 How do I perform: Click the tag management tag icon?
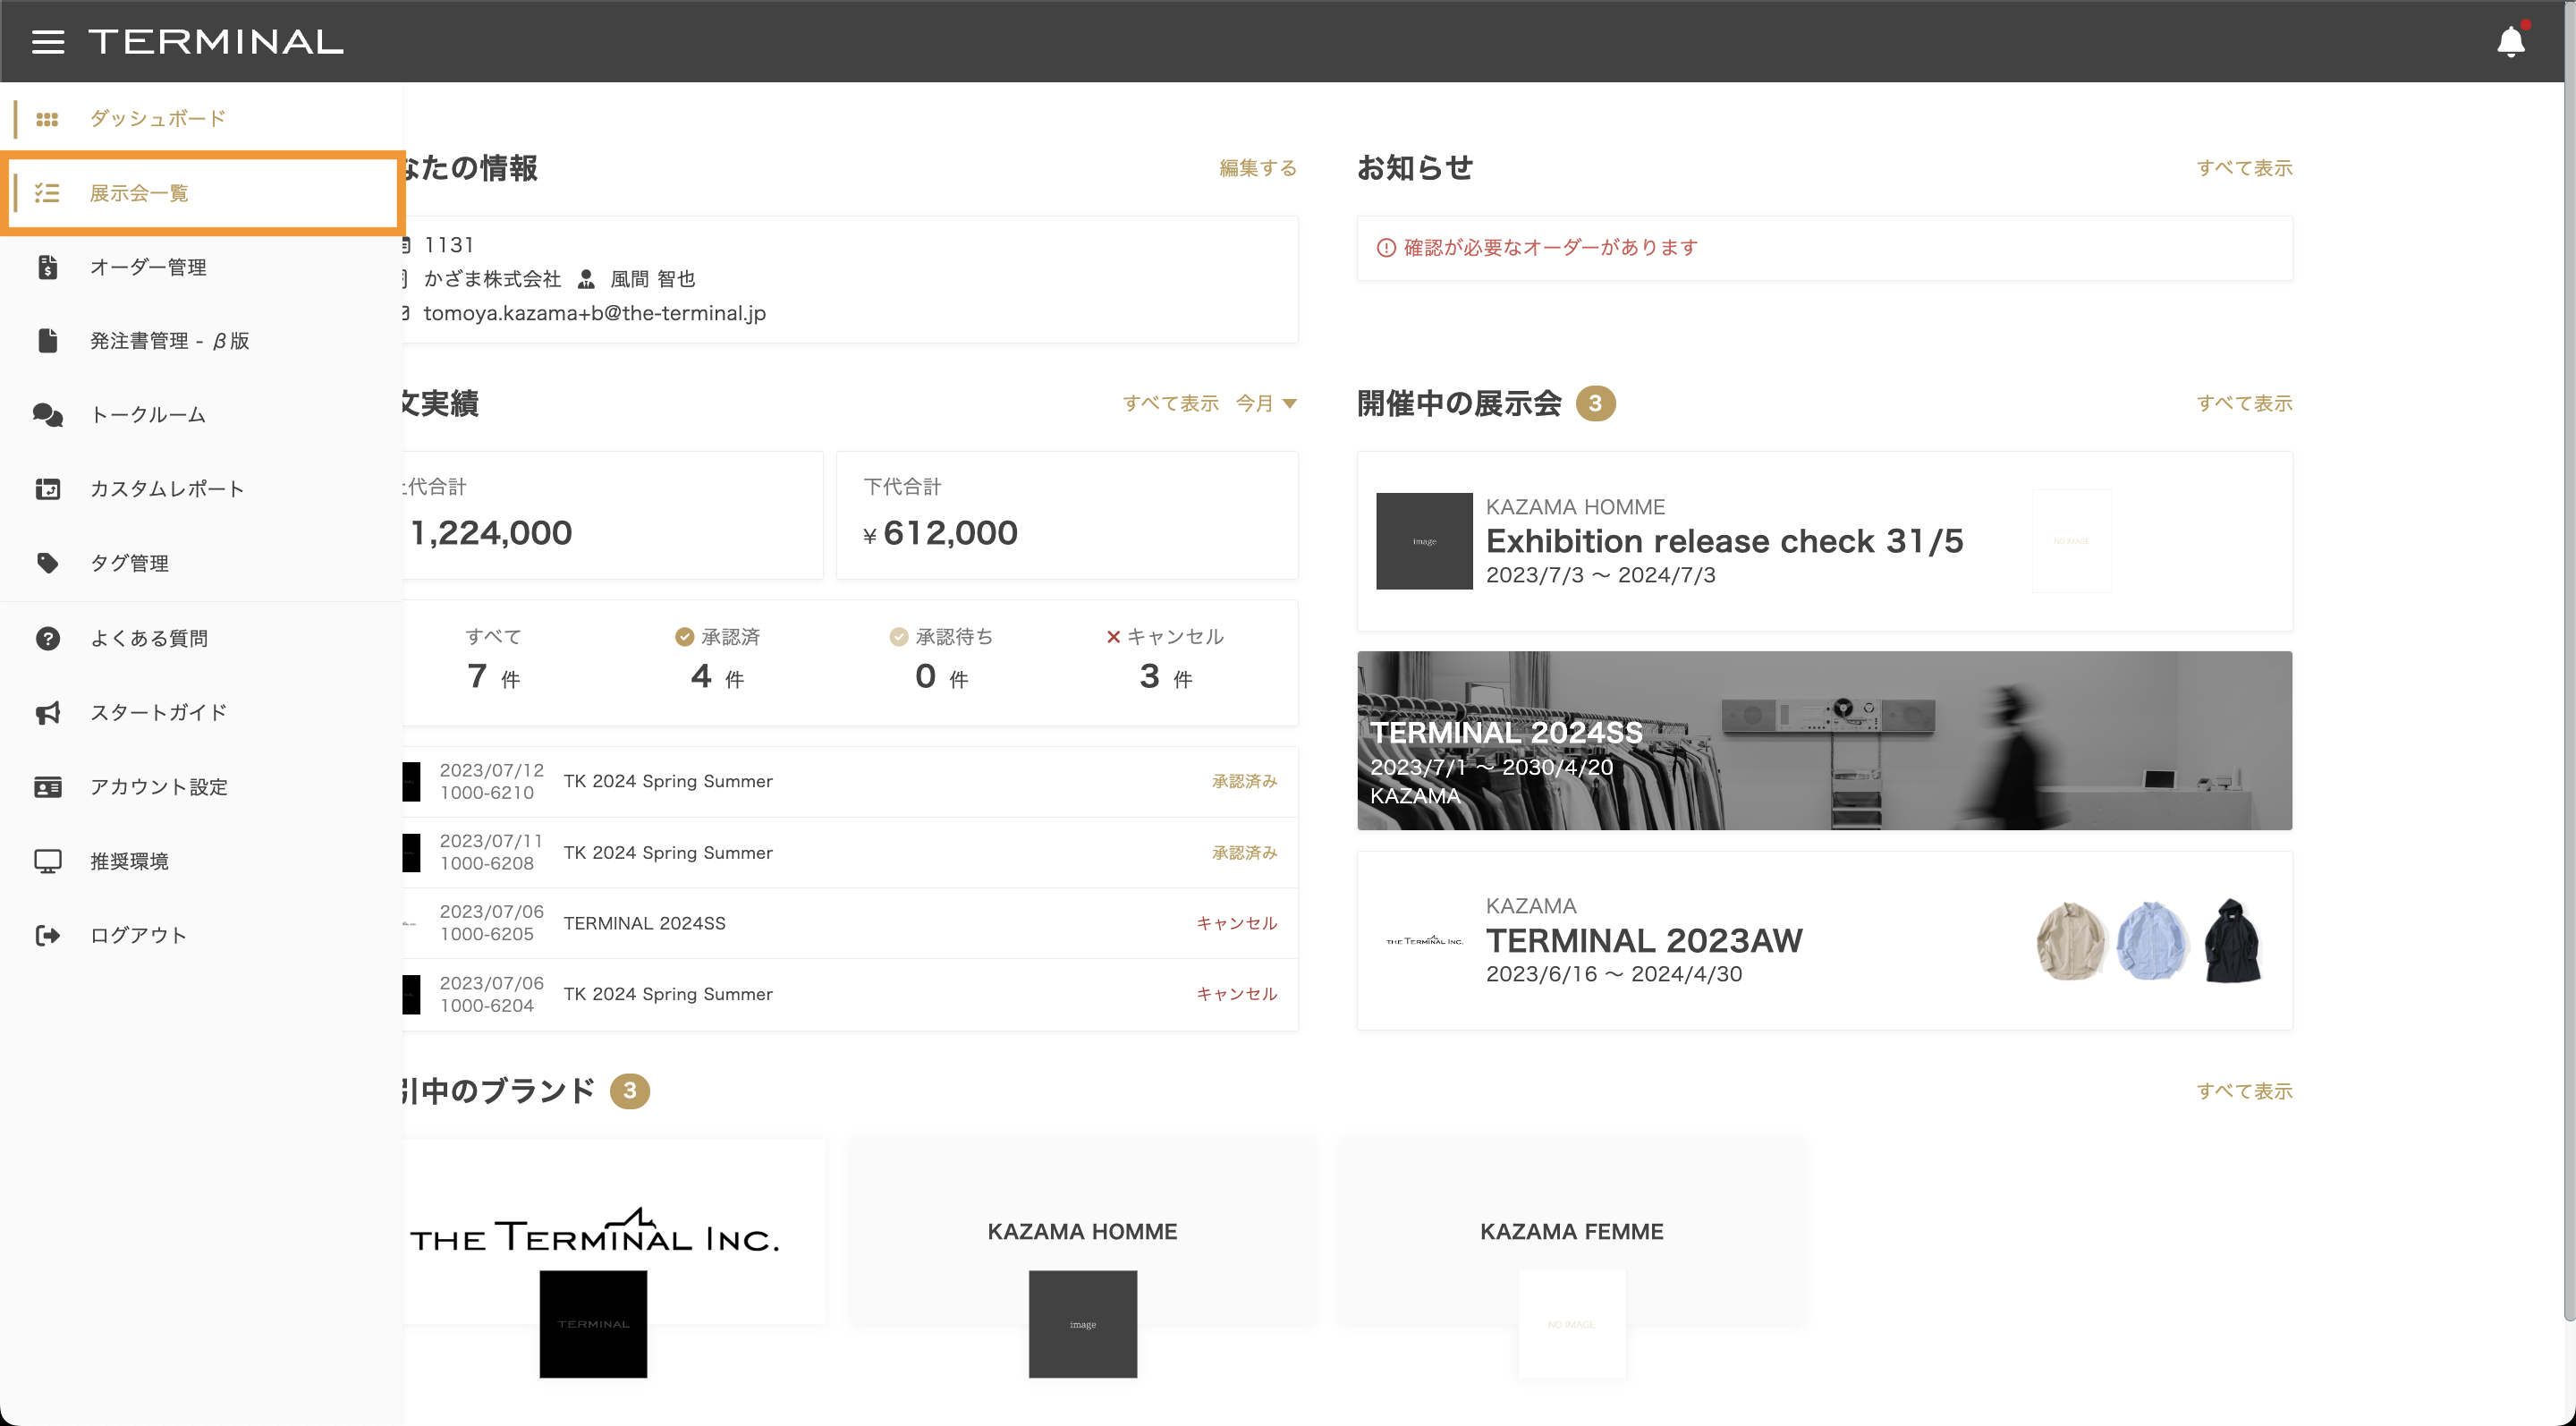coord(47,563)
